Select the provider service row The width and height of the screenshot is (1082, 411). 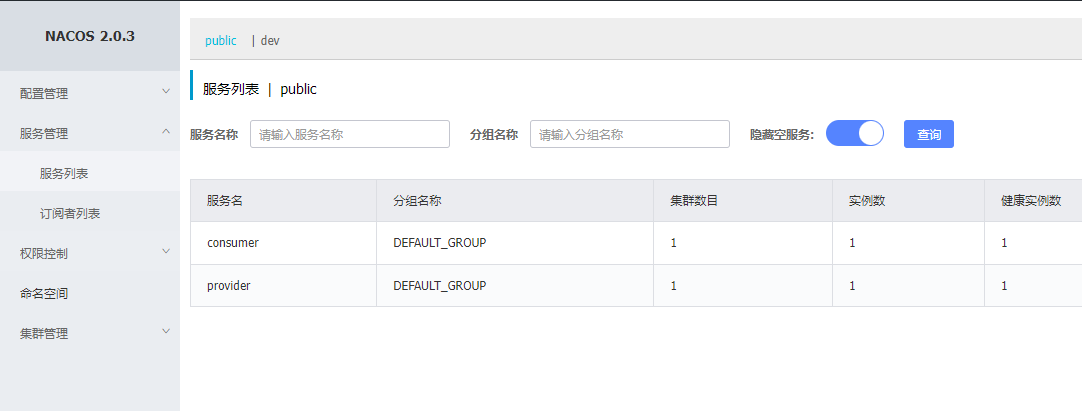[x=229, y=286]
